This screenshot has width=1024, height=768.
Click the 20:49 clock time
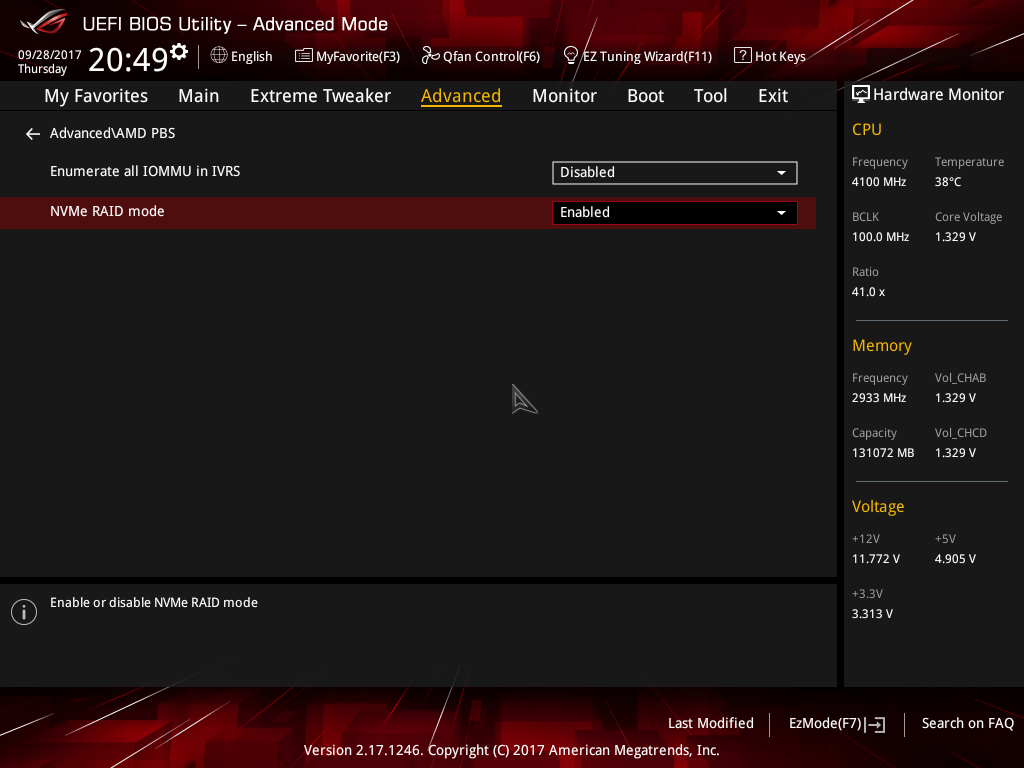pyautogui.click(x=128, y=59)
